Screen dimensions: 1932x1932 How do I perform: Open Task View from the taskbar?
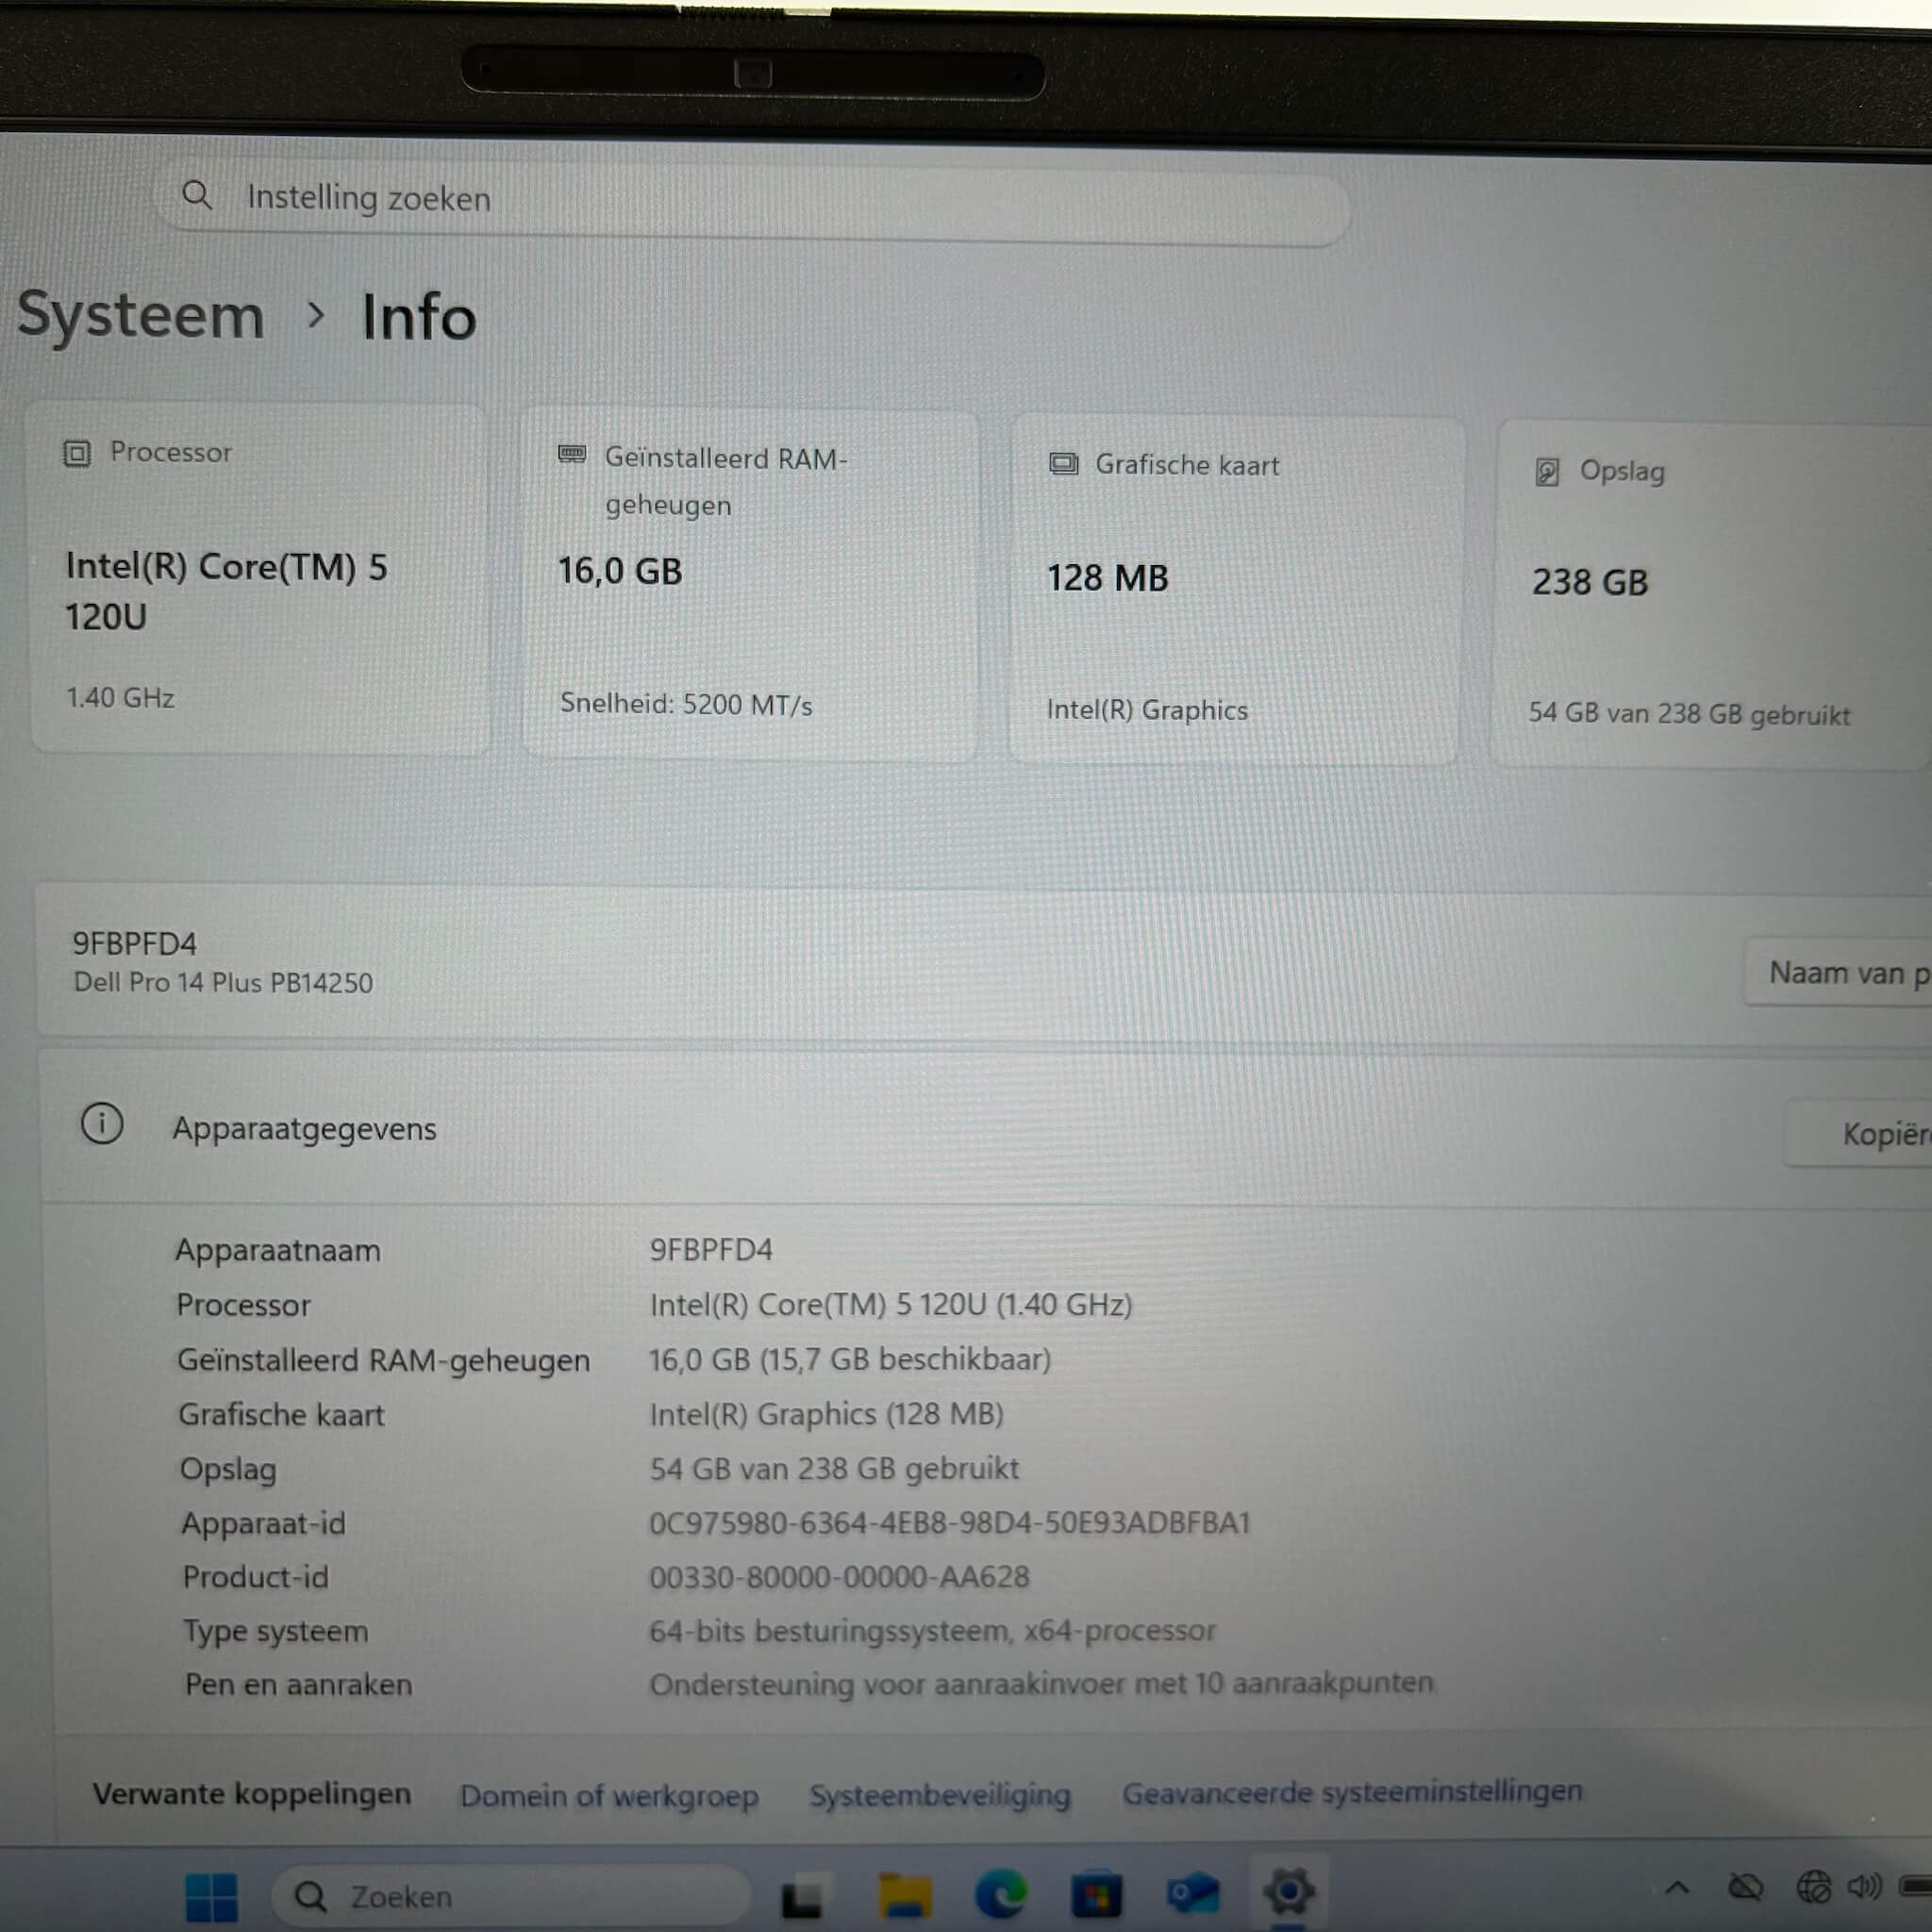coord(801,1895)
